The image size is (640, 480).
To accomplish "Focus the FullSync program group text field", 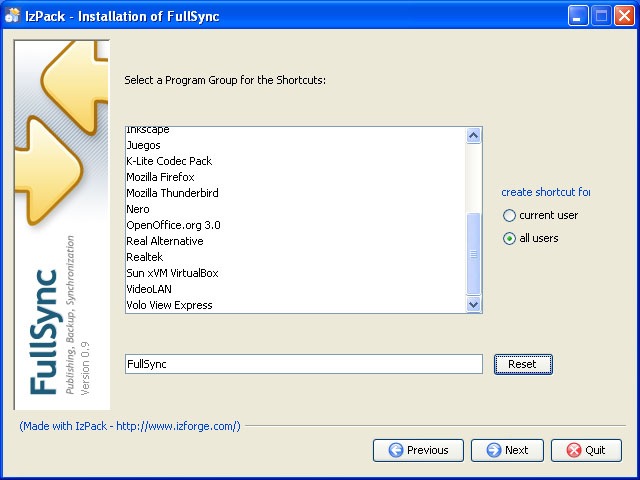I will click(304, 364).
